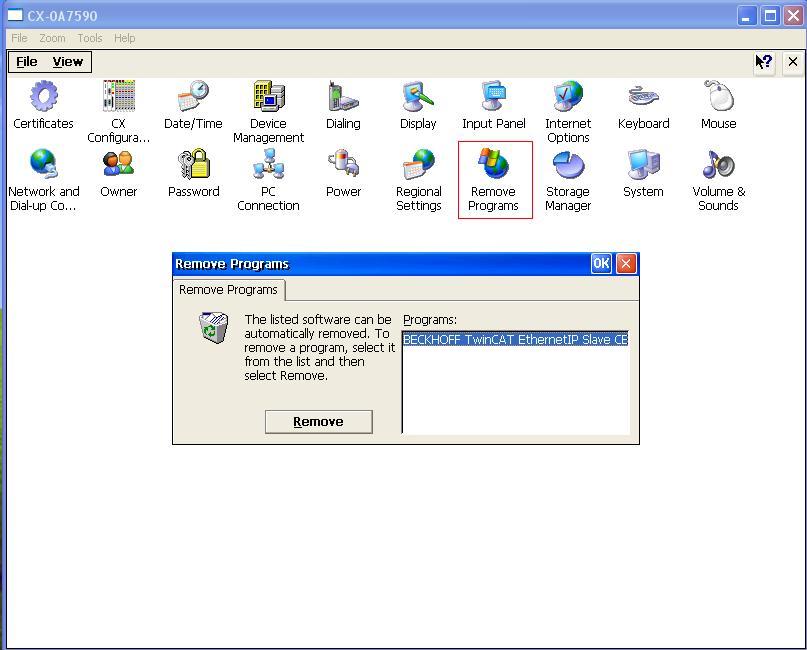Close the Remove Programs dialog
The image size is (807, 650).
pyautogui.click(x=626, y=263)
